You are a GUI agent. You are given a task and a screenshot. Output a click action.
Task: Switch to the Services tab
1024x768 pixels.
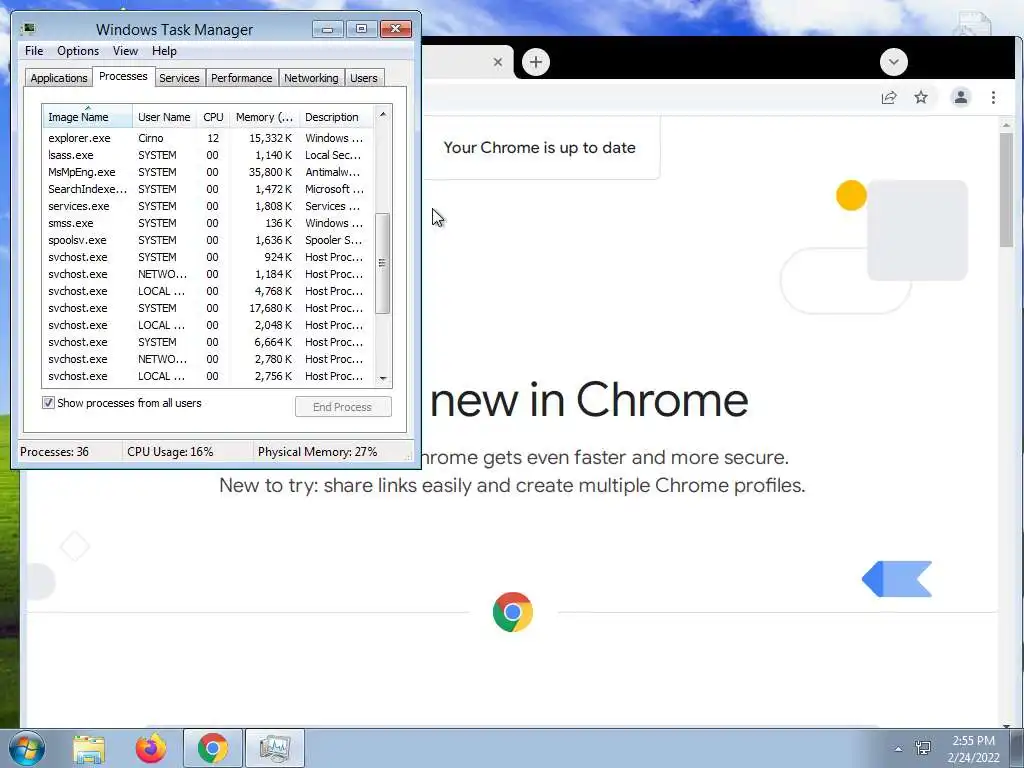[x=179, y=78]
